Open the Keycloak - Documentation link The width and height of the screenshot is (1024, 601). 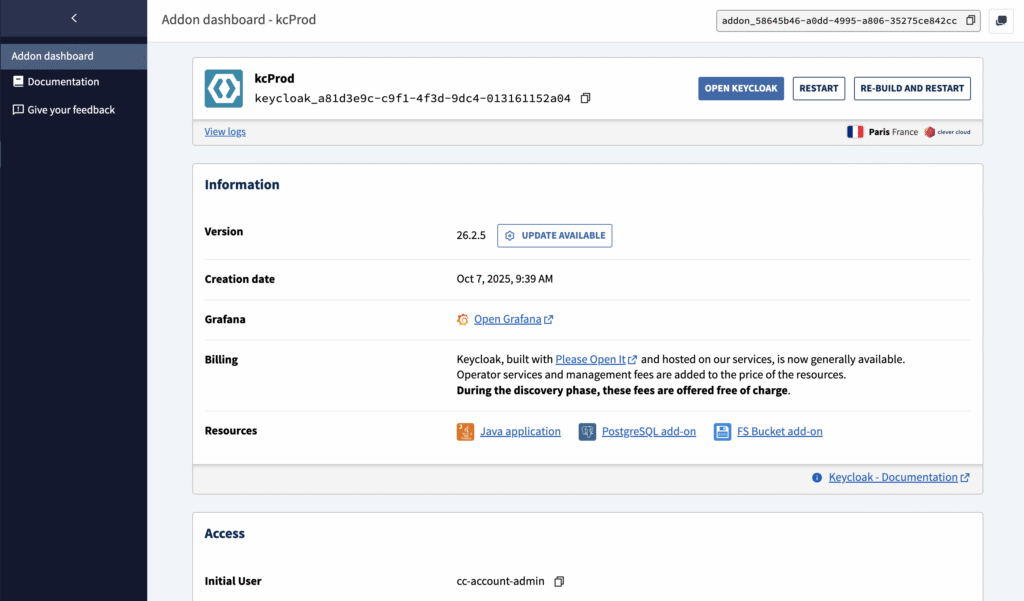(893, 478)
